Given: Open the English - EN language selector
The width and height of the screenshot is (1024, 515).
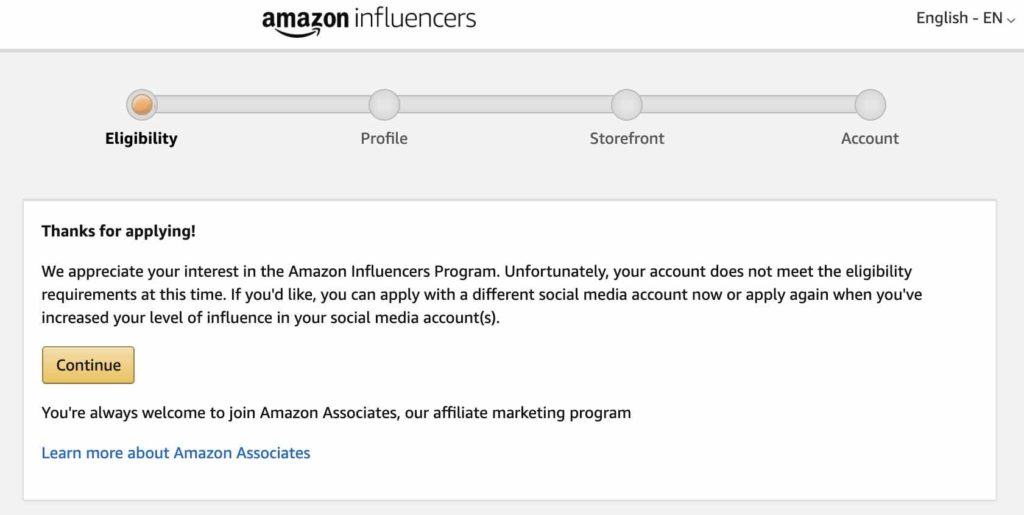Looking at the screenshot, I should [966, 18].
